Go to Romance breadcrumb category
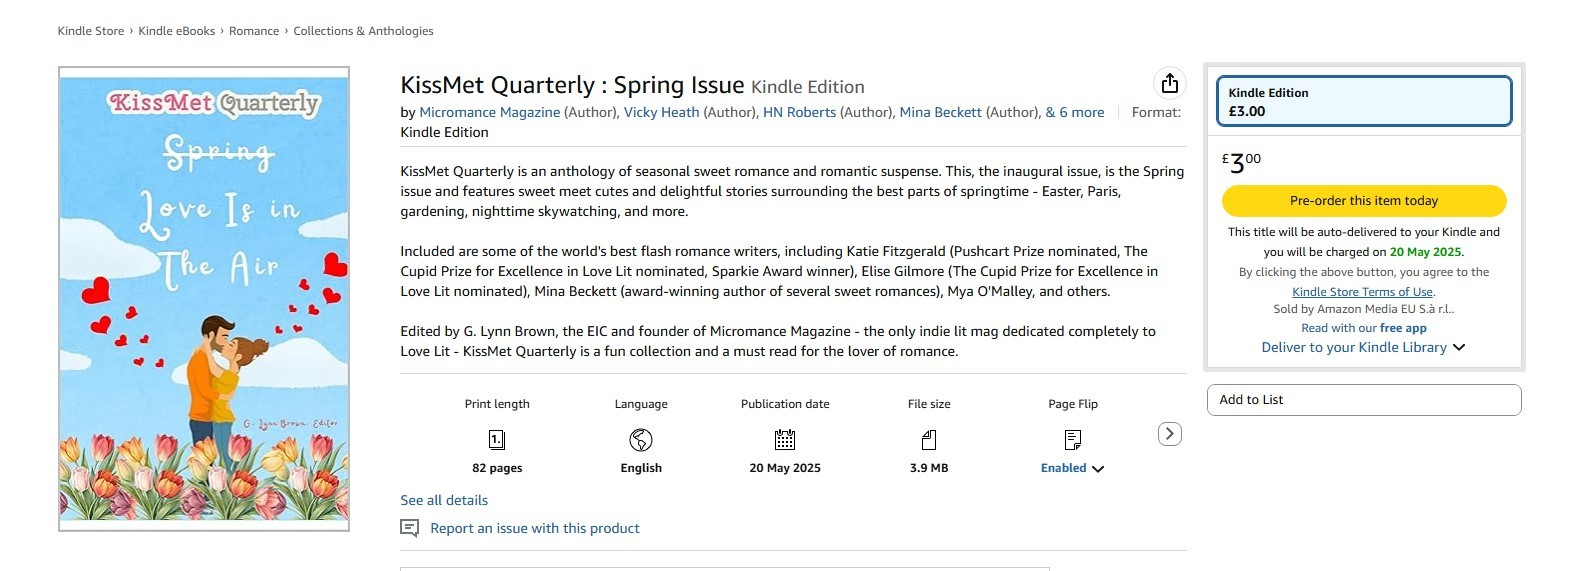The width and height of the screenshot is (1573, 571). [x=254, y=31]
